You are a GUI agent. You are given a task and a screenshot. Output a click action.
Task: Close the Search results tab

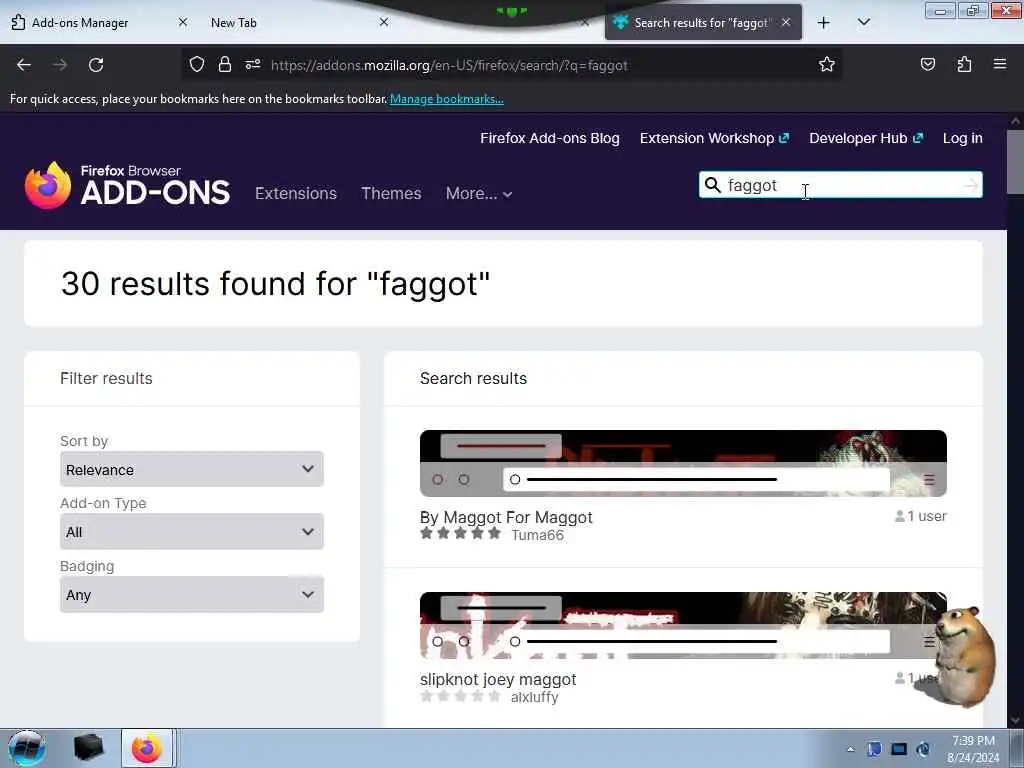pyautogui.click(x=786, y=22)
